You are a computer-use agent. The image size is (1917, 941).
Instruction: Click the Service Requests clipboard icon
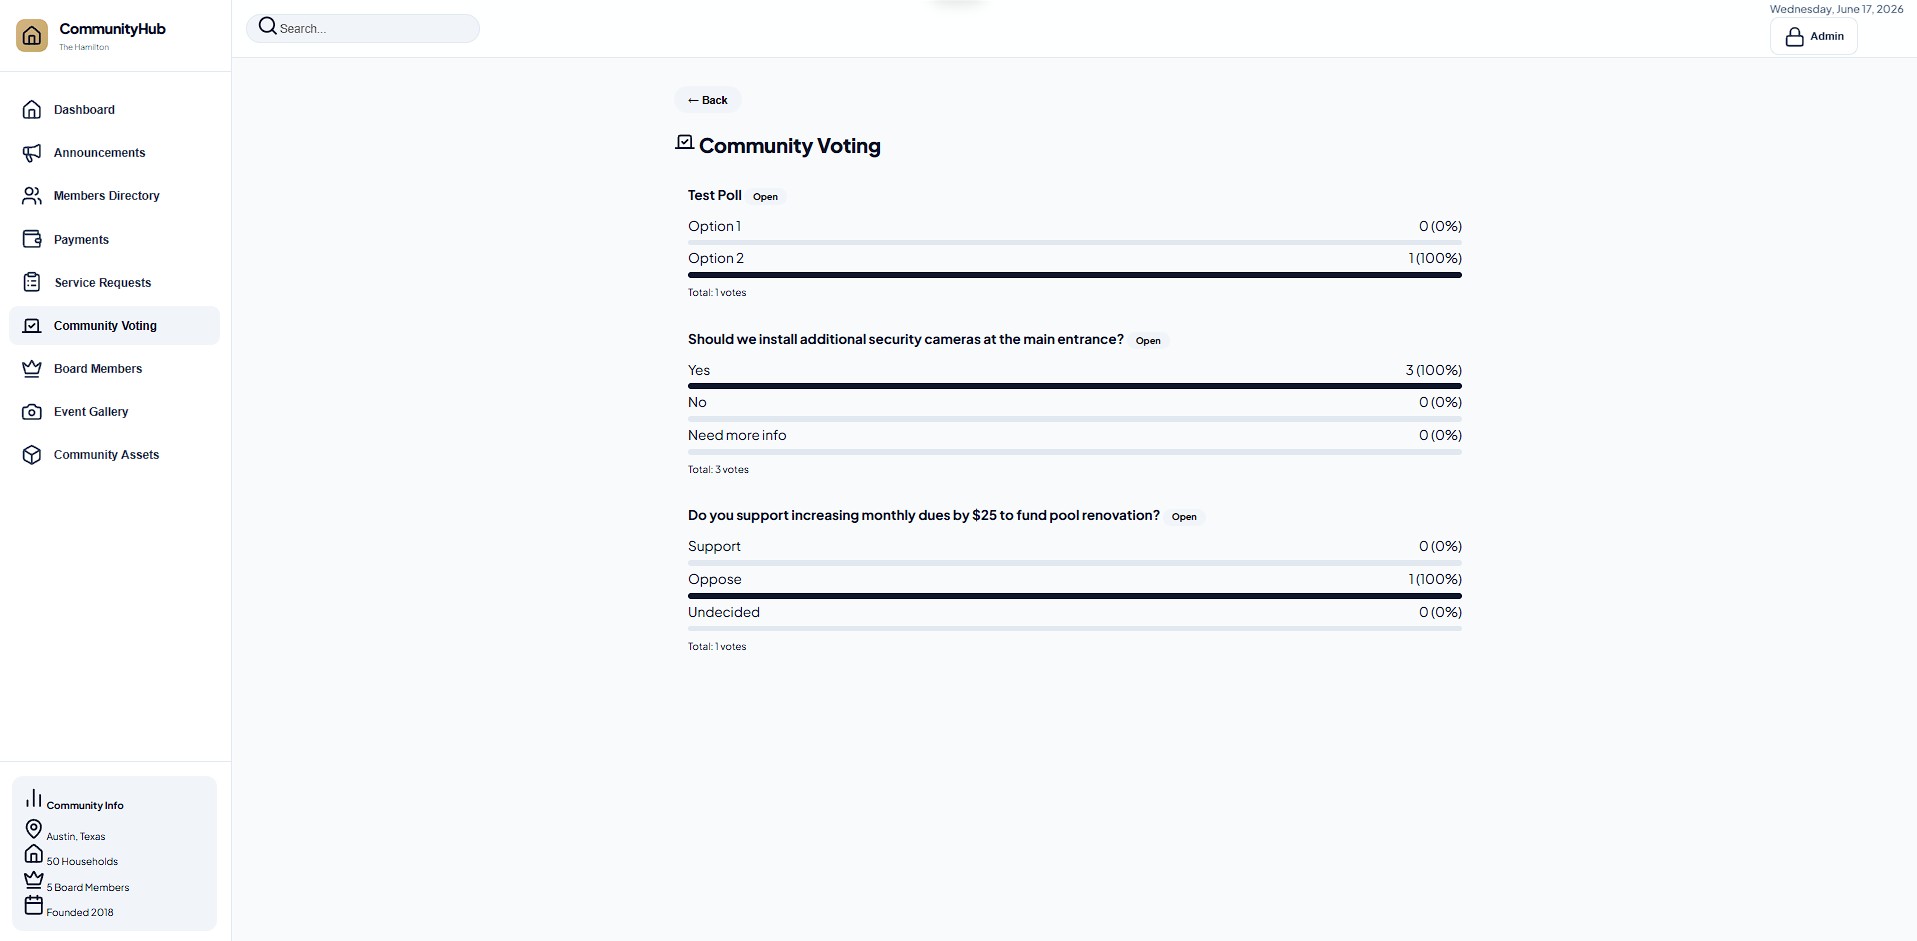click(32, 282)
